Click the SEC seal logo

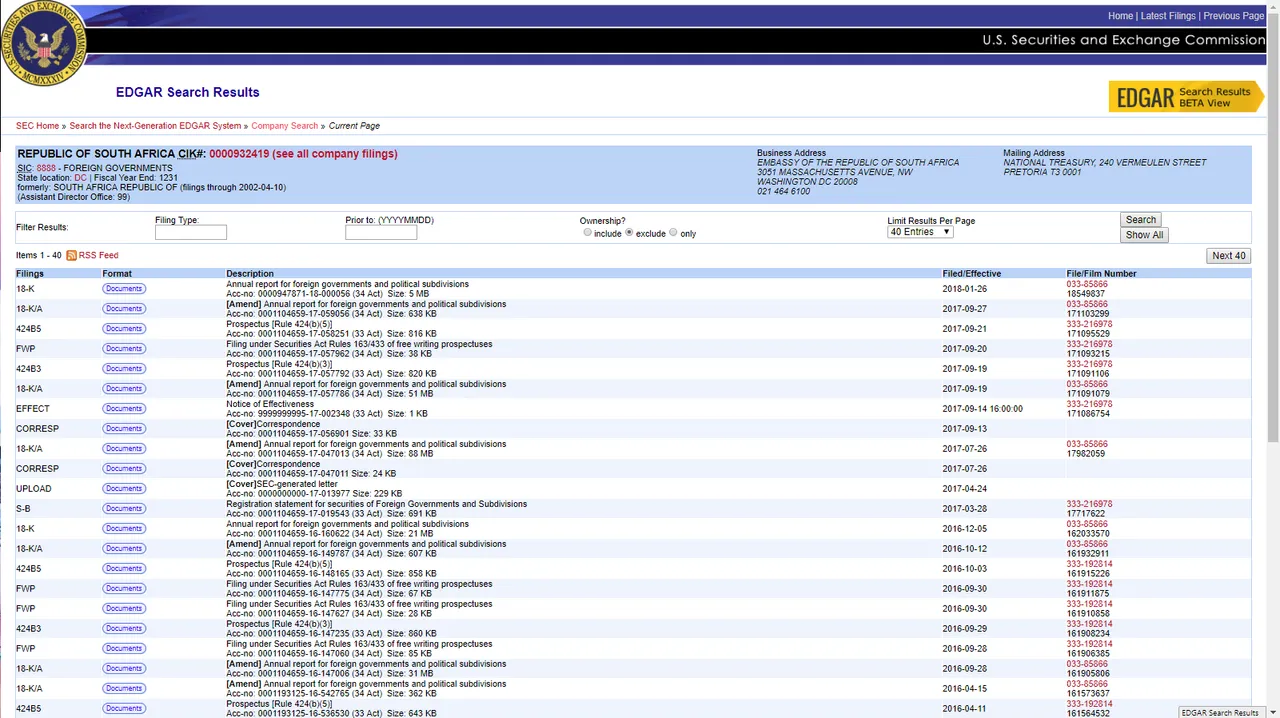[x=42, y=42]
